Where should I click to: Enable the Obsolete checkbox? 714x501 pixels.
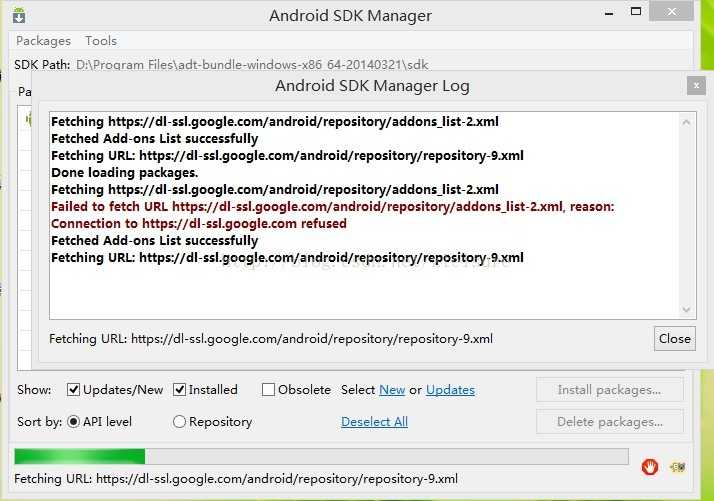268,390
